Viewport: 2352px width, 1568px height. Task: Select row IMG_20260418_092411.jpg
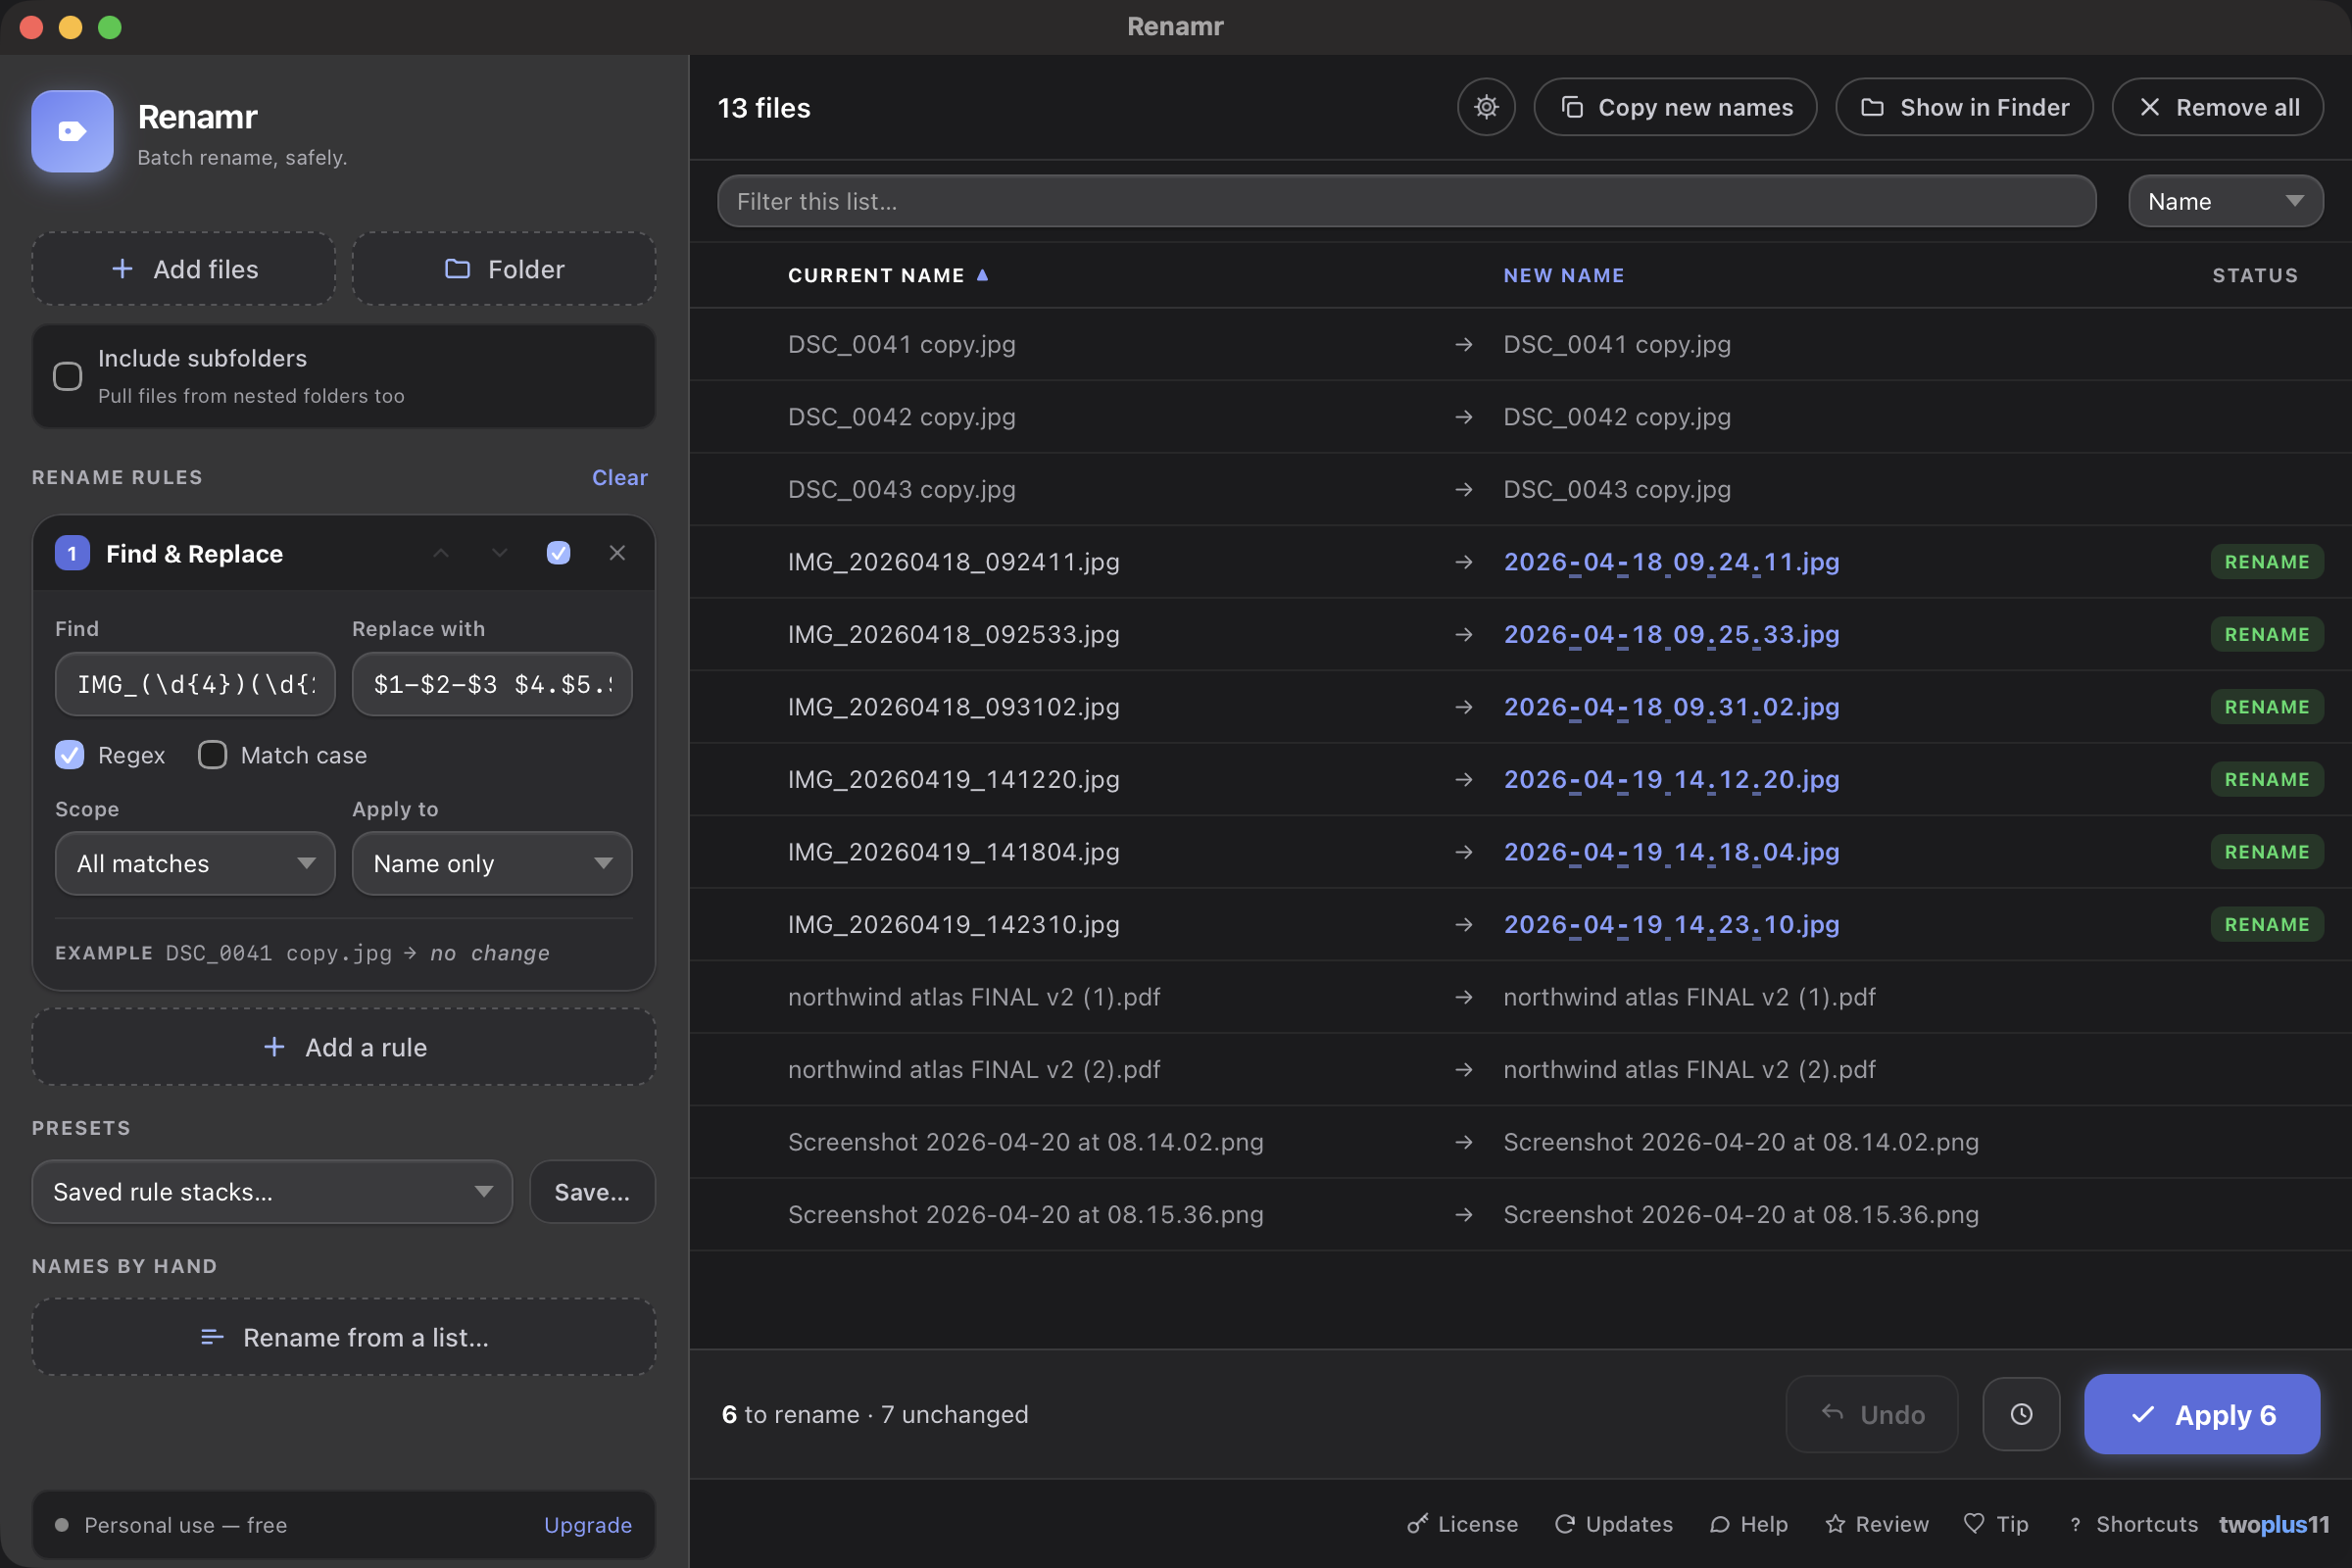1520,561
